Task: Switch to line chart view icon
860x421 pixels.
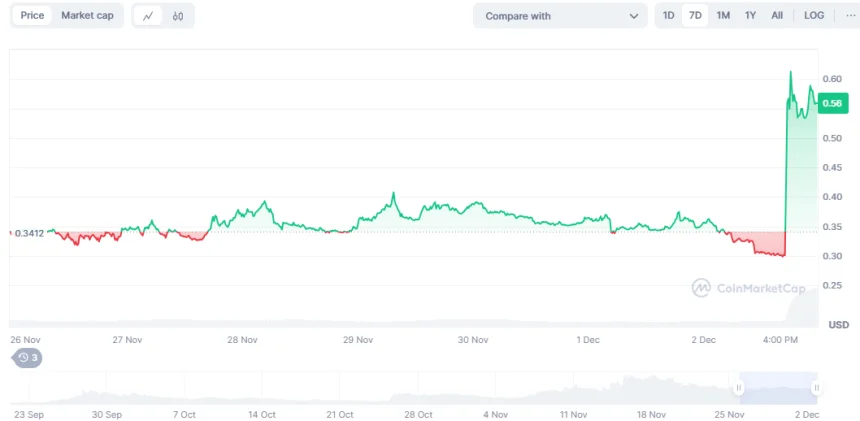Action: tap(148, 16)
